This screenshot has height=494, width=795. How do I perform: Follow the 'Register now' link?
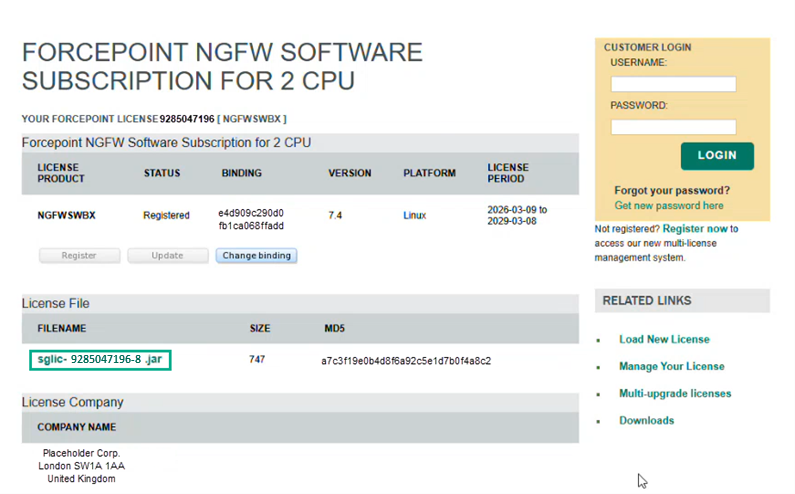(x=695, y=229)
